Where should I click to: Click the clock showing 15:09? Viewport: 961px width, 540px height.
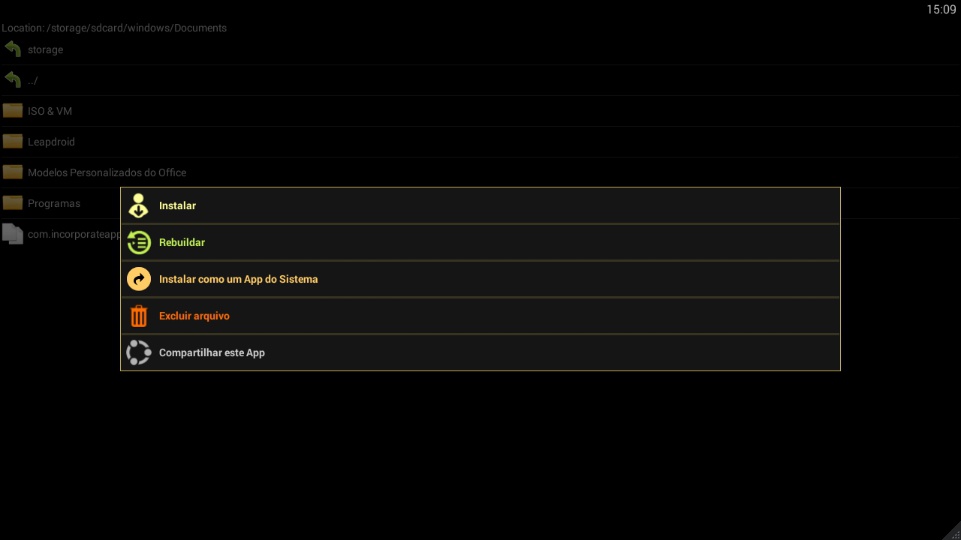click(x=941, y=9)
